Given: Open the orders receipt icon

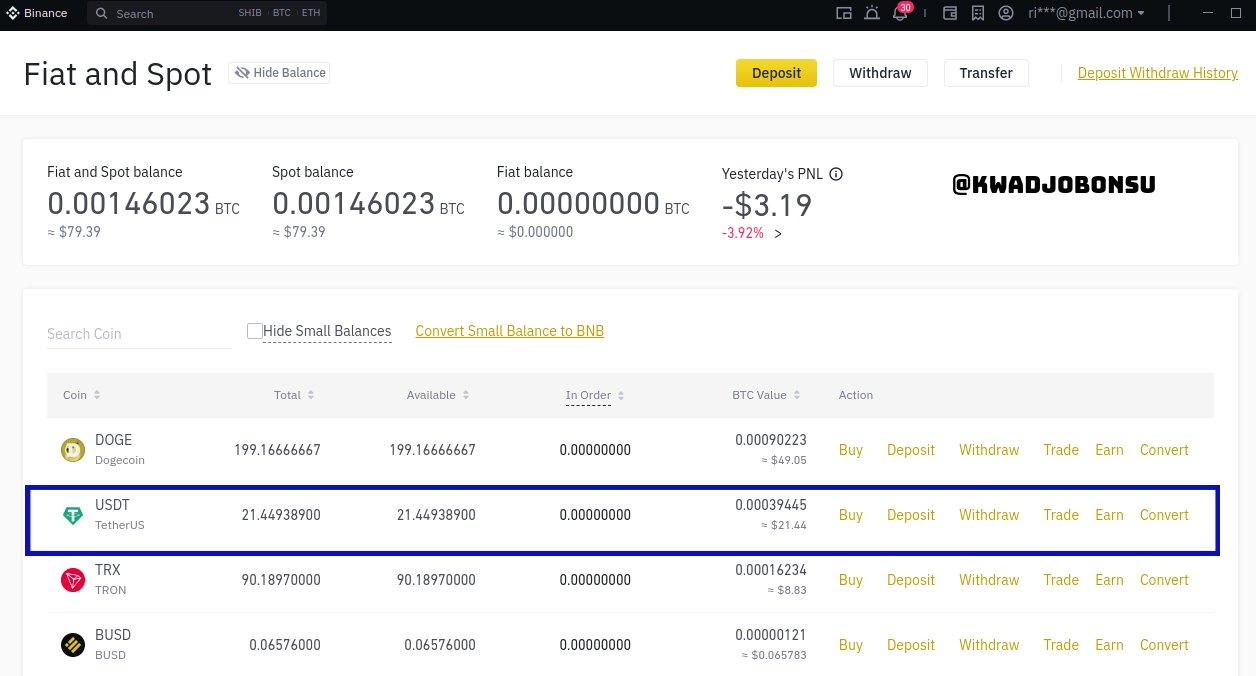Looking at the screenshot, I should click(x=977, y=13).
